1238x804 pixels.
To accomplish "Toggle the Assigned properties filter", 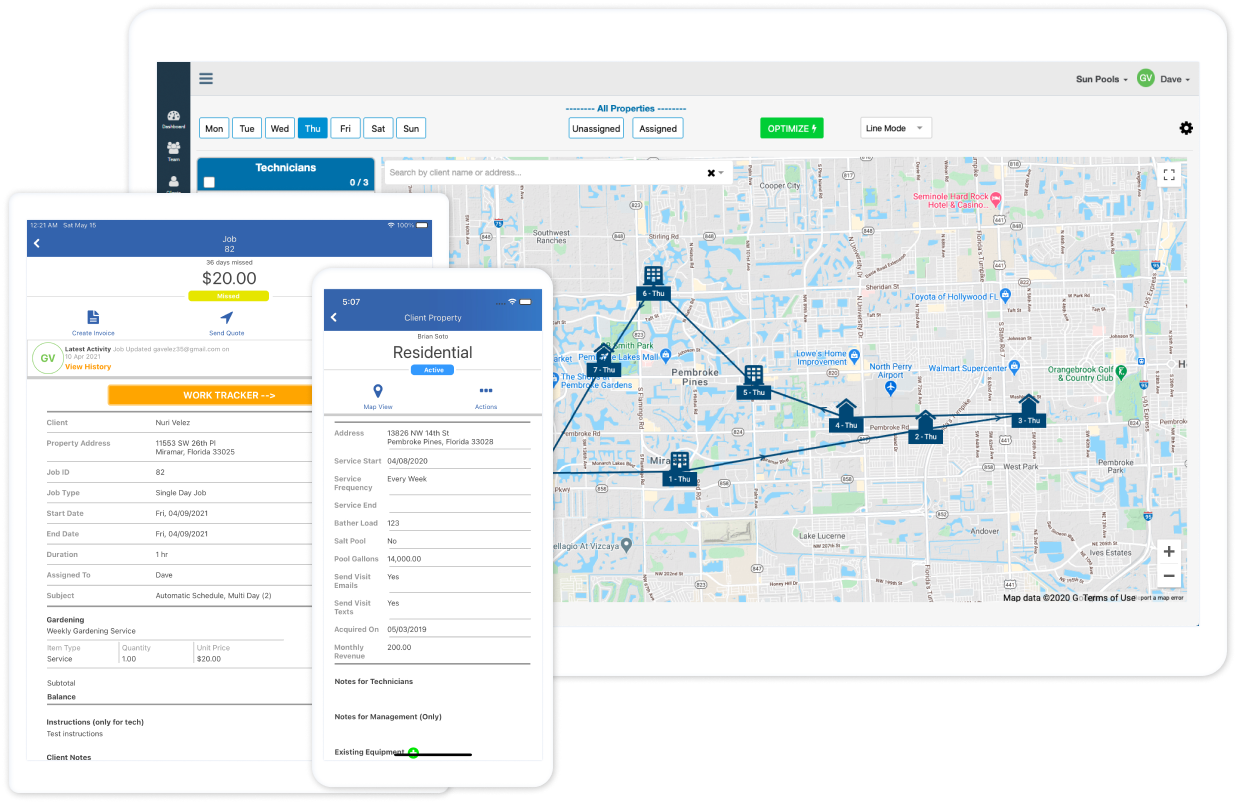I will pyautogui.click(x=658, y=128).
